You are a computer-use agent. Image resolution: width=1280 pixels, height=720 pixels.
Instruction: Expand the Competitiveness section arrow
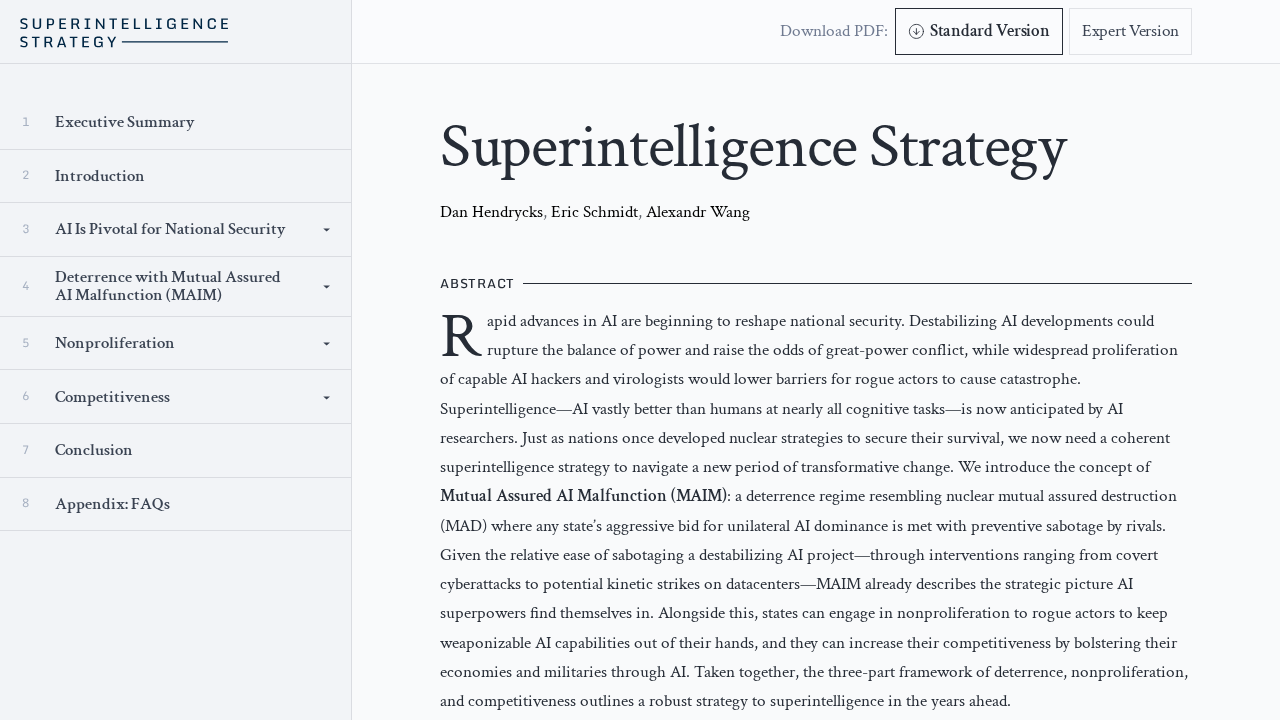326,398
